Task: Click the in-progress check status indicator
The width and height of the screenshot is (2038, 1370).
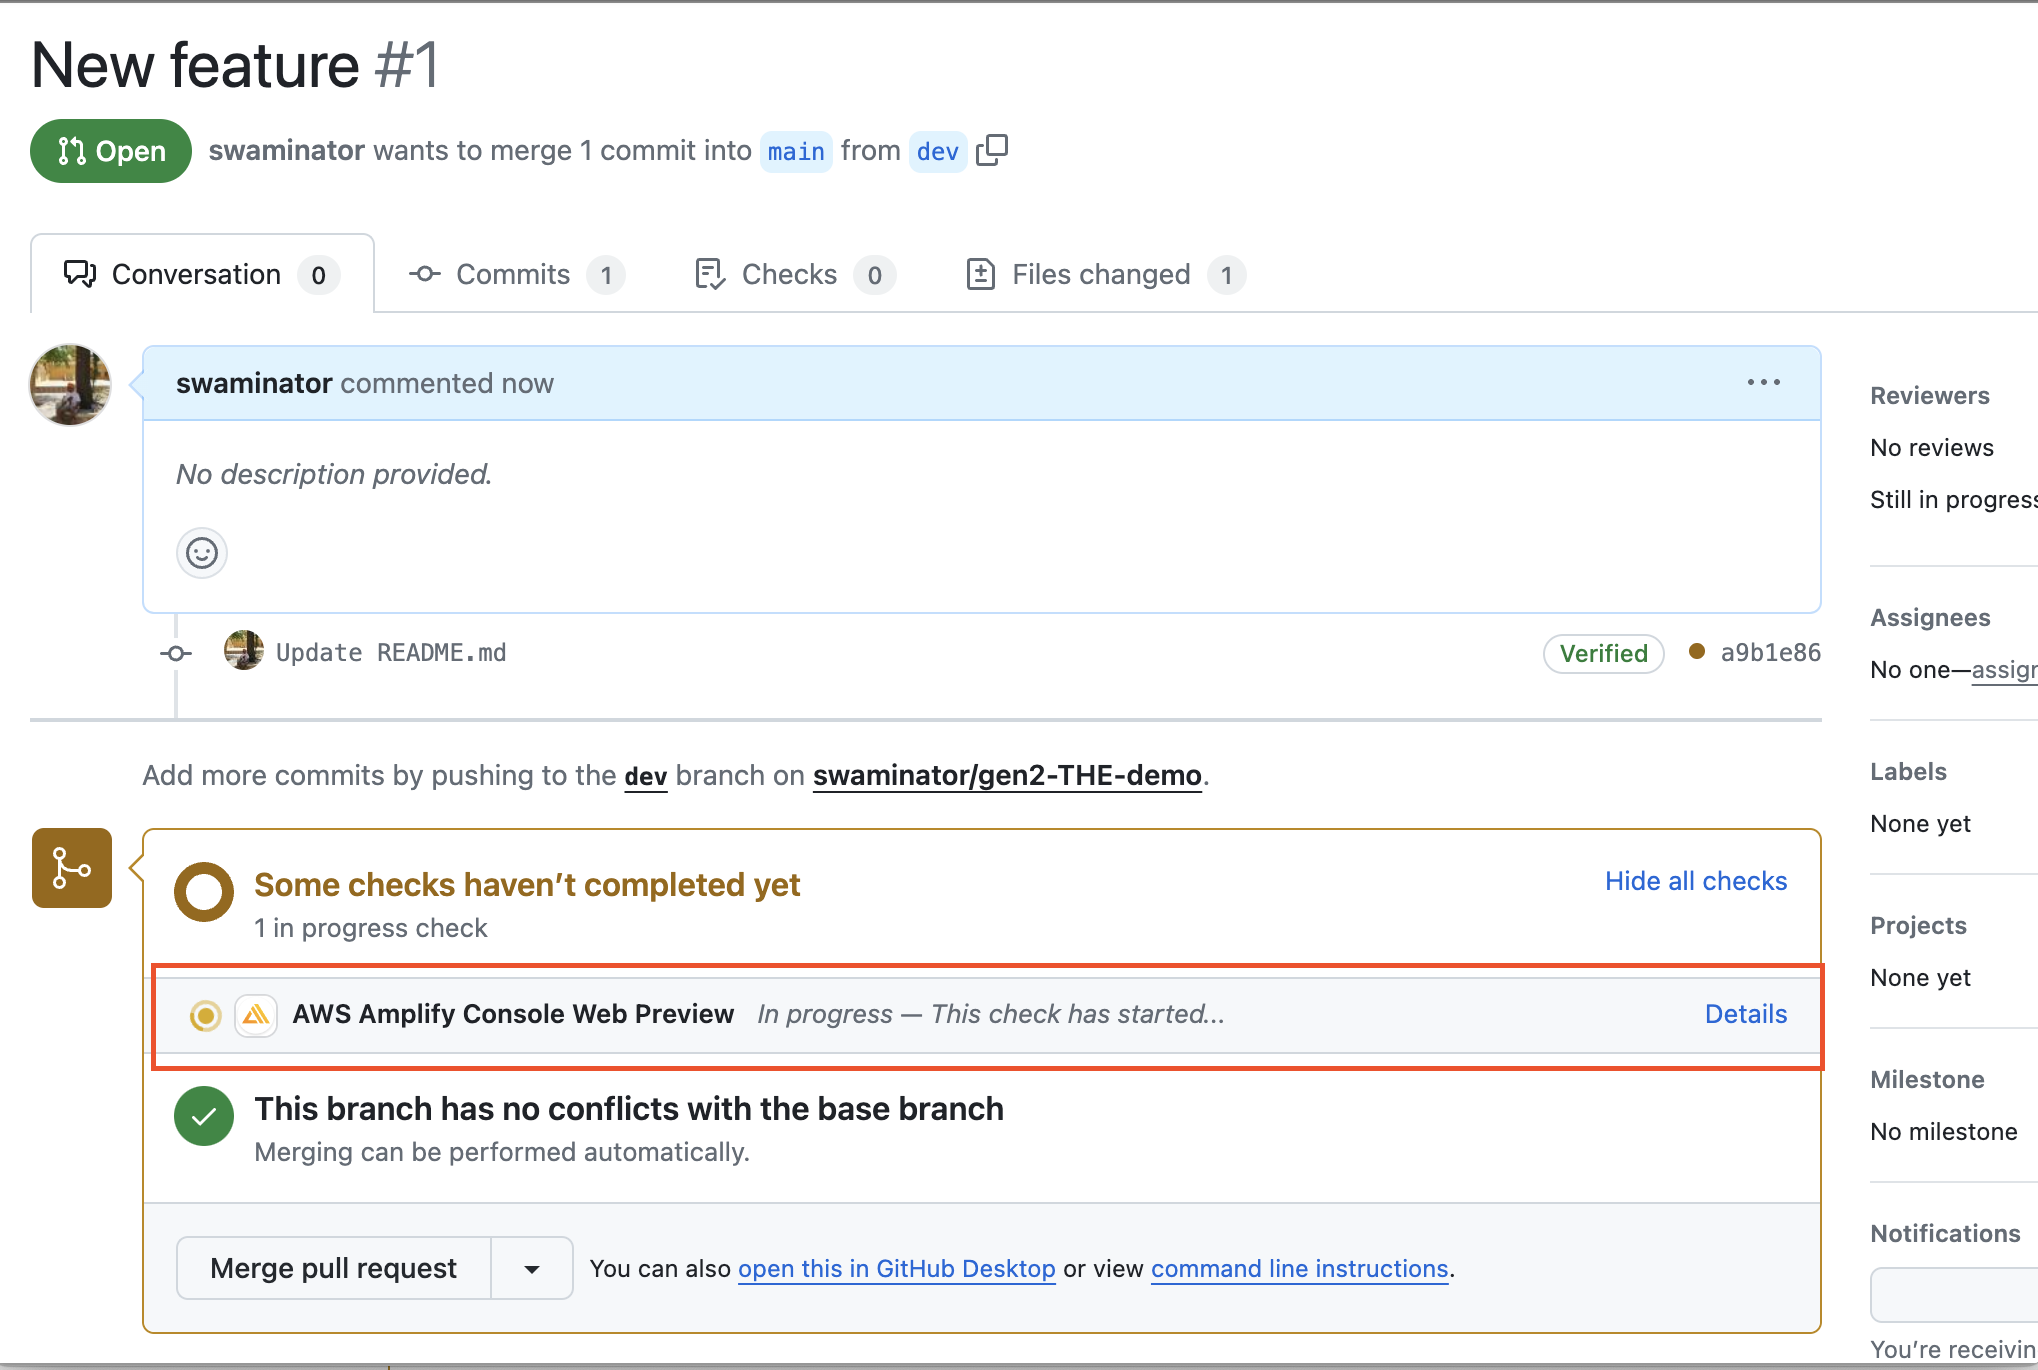Action: (x=204, y=1014)
